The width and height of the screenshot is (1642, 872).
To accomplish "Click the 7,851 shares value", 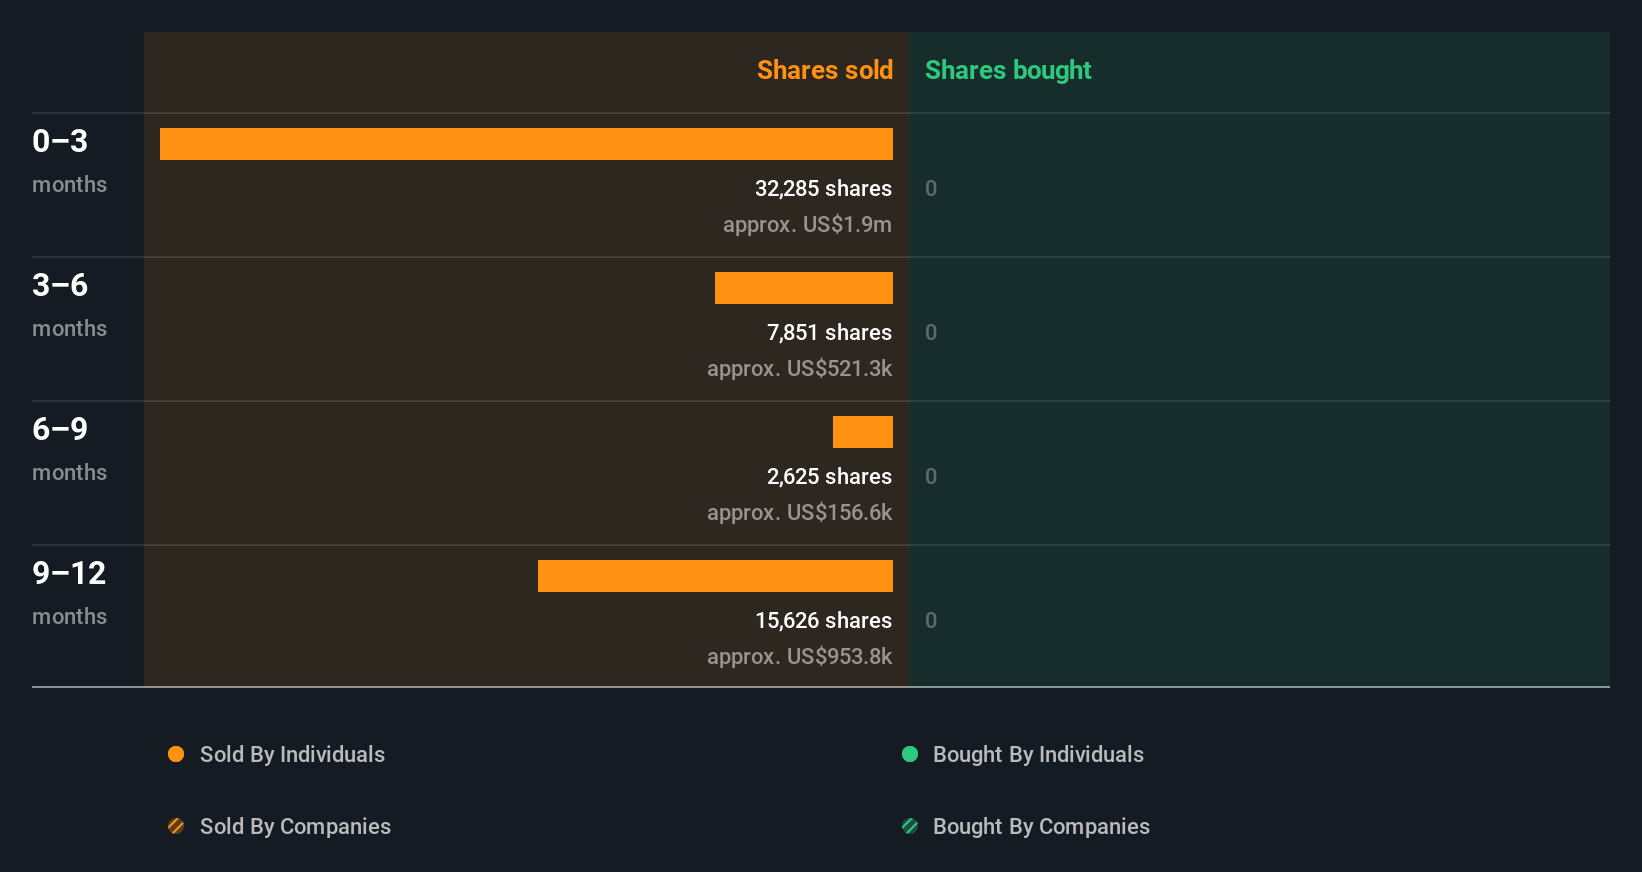I will (x=829, y=332).
